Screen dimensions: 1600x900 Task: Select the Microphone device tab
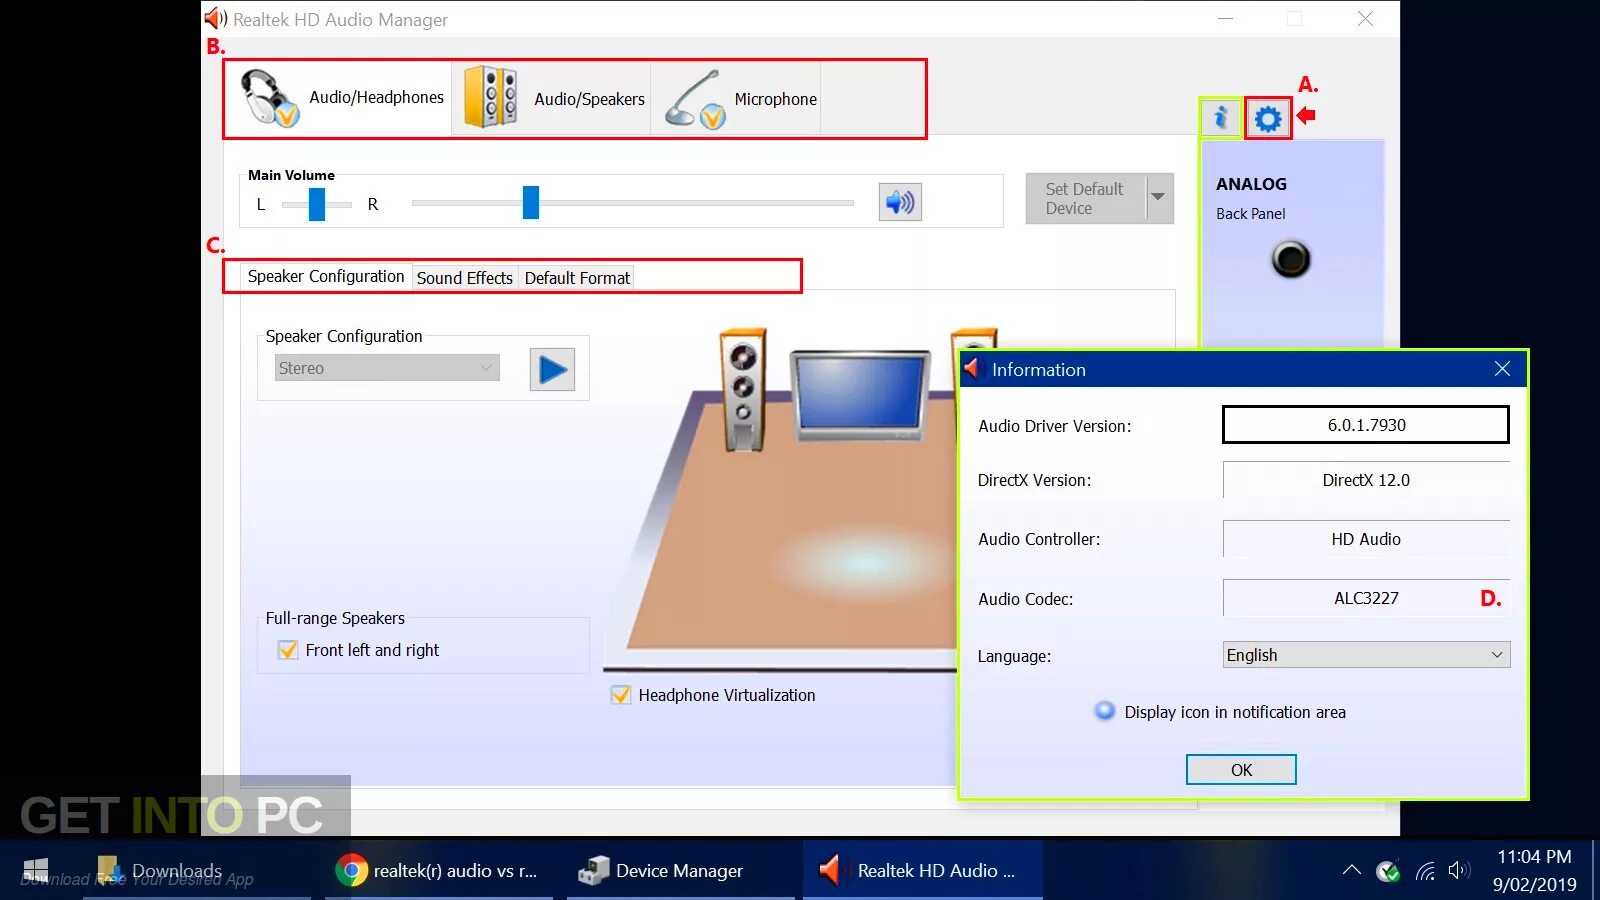point(737,99)
